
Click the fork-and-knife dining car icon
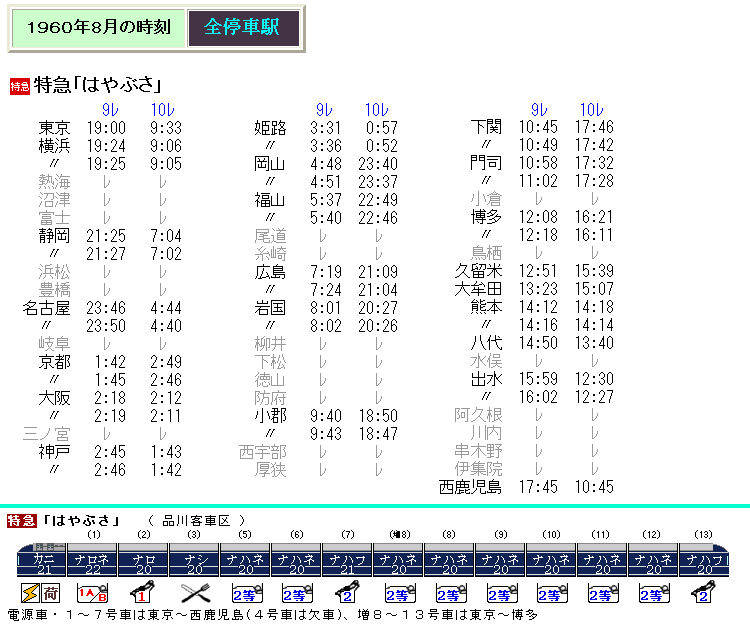195,593
